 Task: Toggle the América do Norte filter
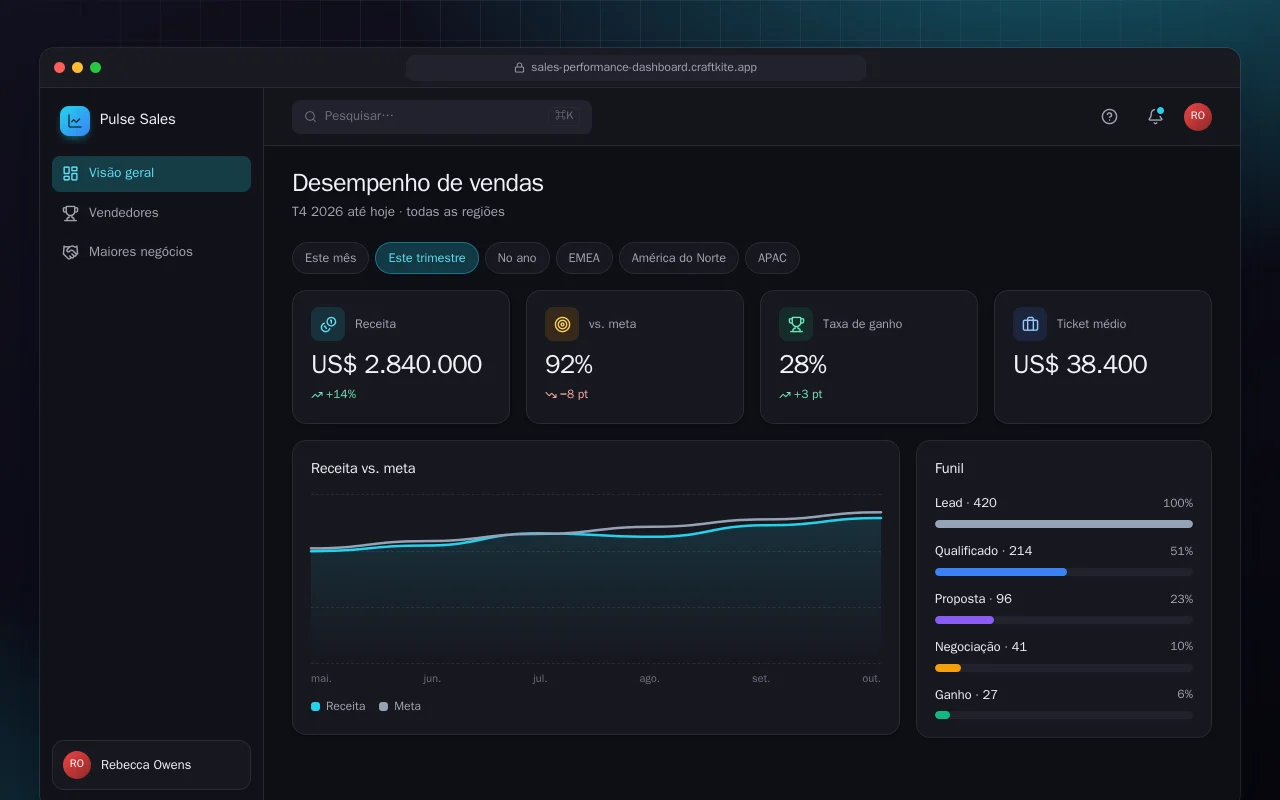679,258
